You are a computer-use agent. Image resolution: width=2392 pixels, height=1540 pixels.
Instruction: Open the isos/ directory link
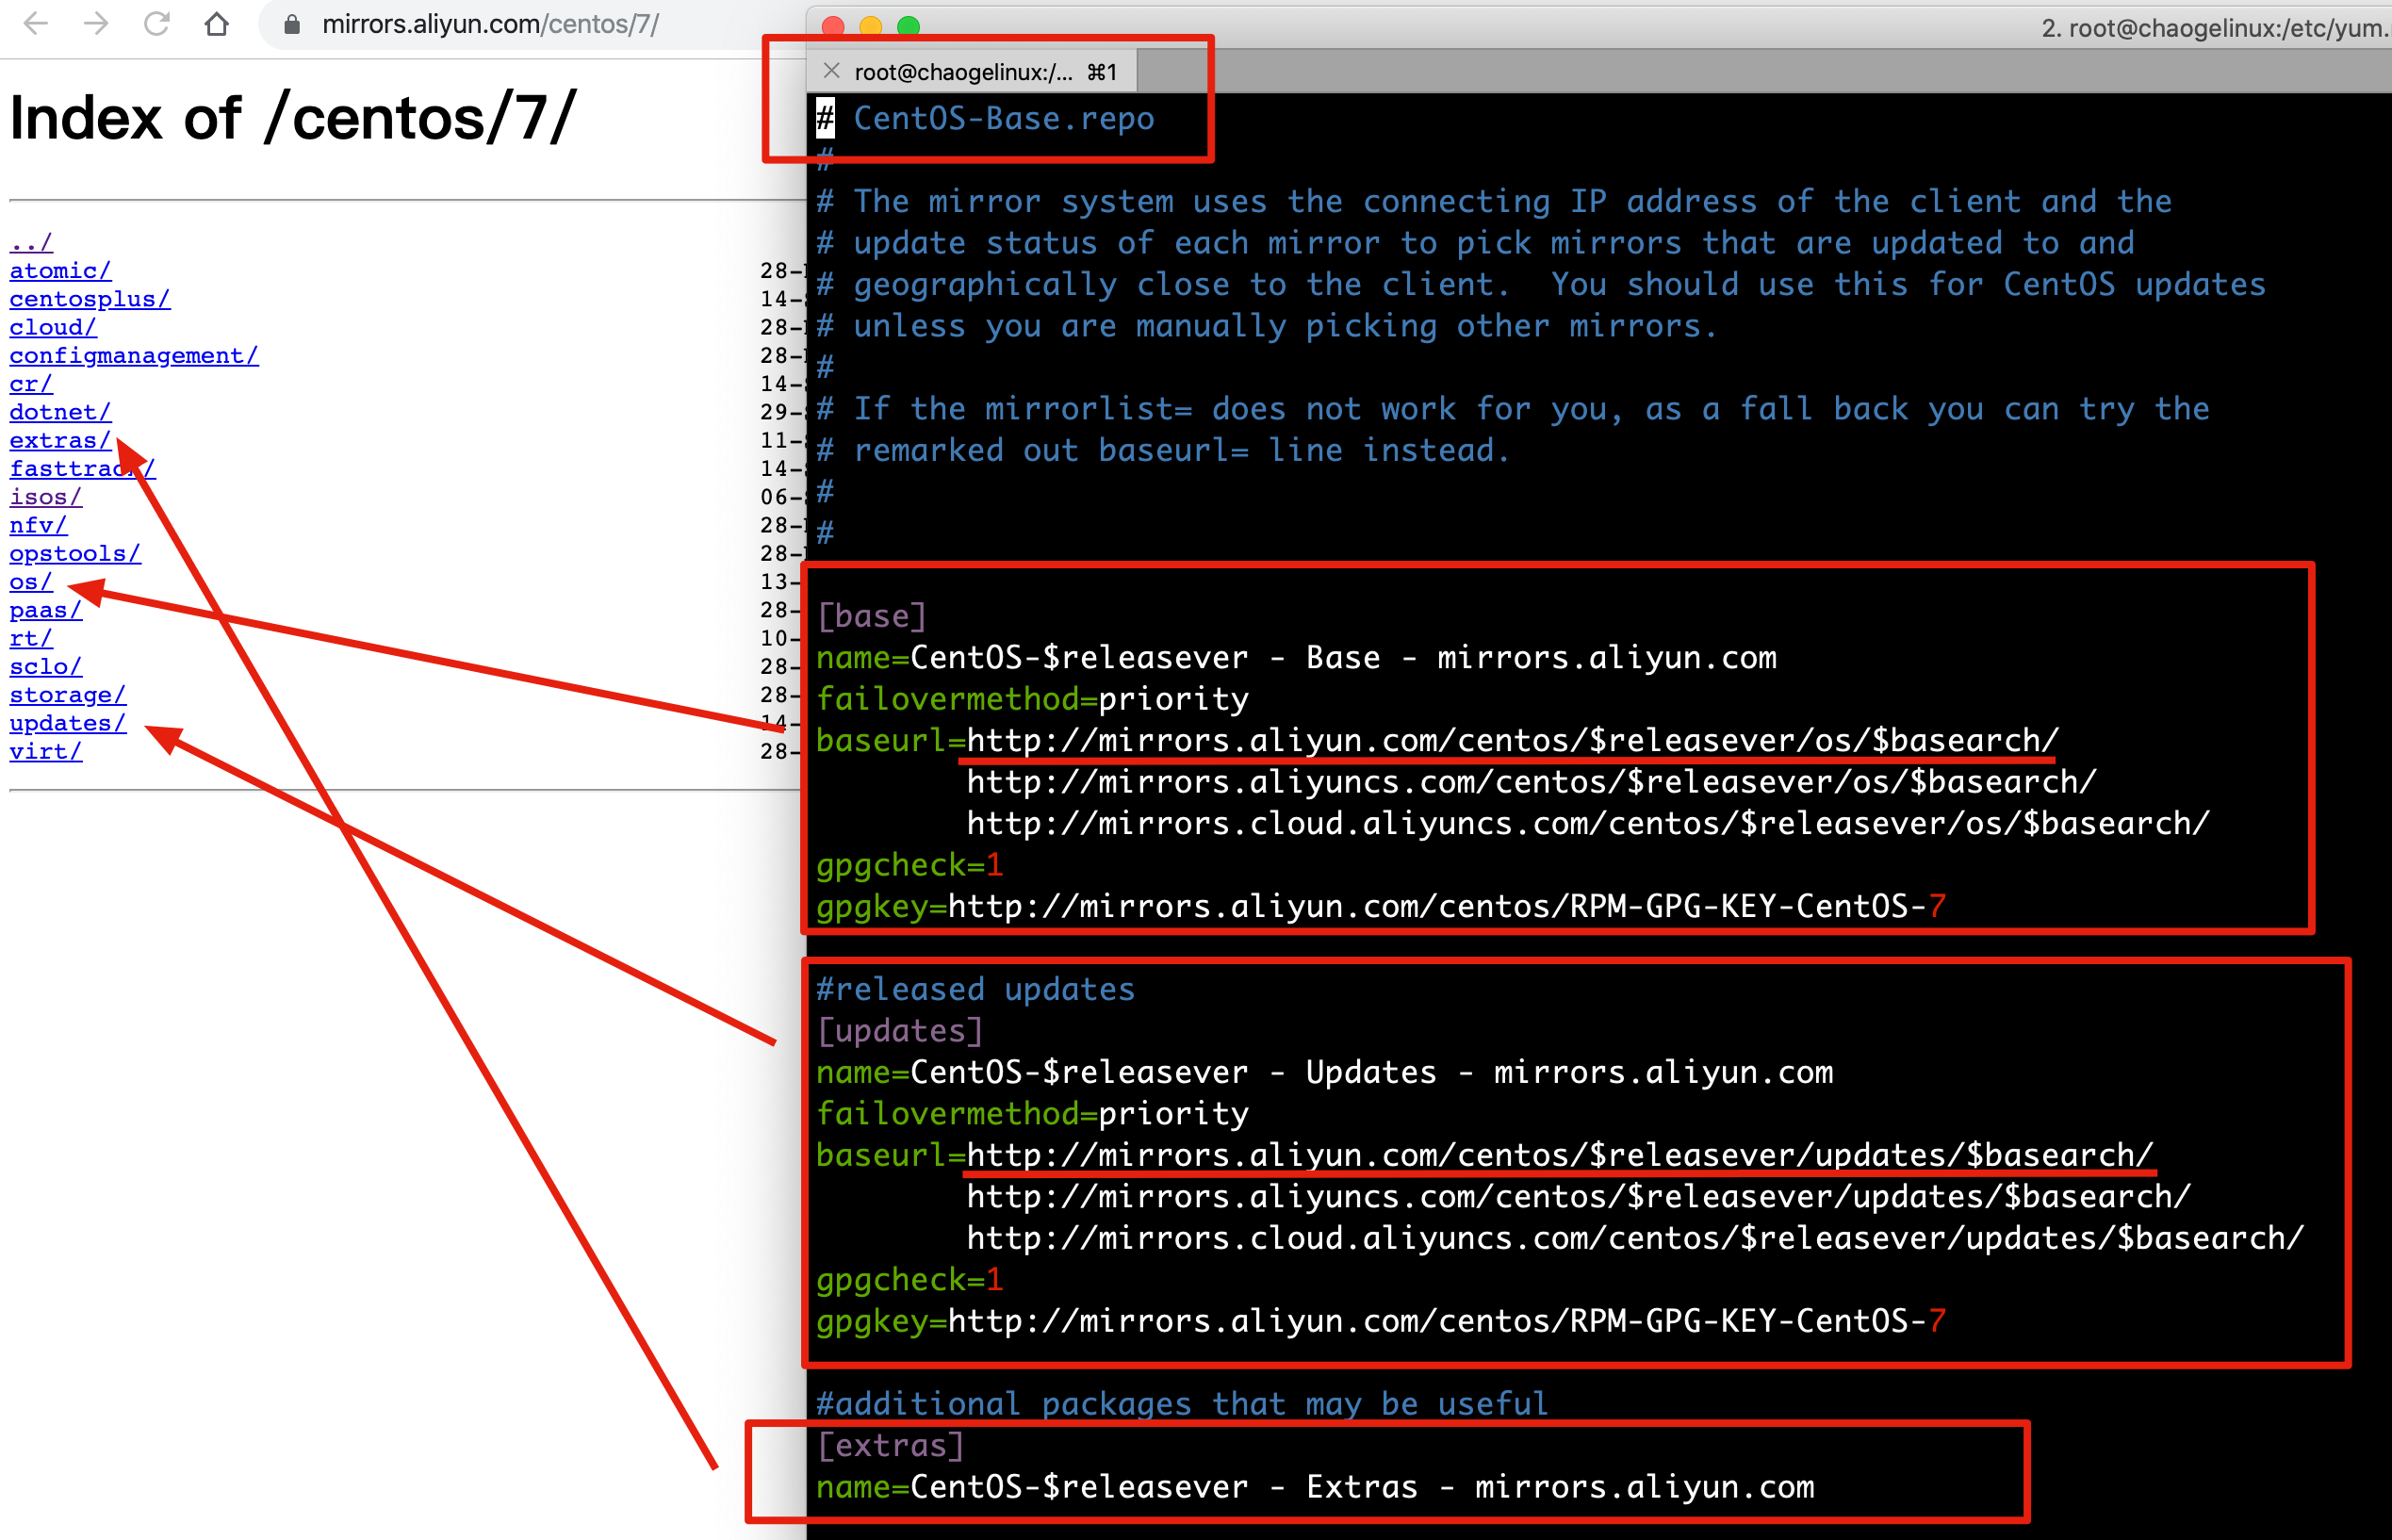pos(45,497)
